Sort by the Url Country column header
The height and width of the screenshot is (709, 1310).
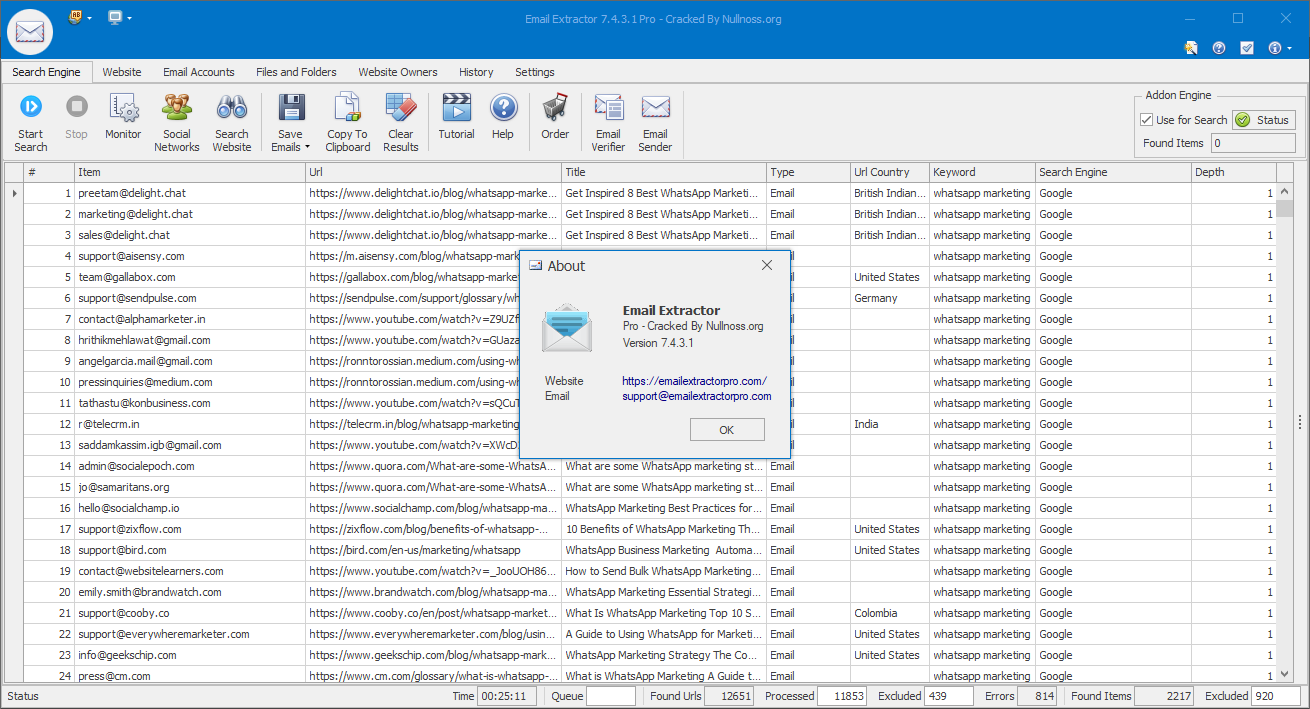[x=889, y=172]
